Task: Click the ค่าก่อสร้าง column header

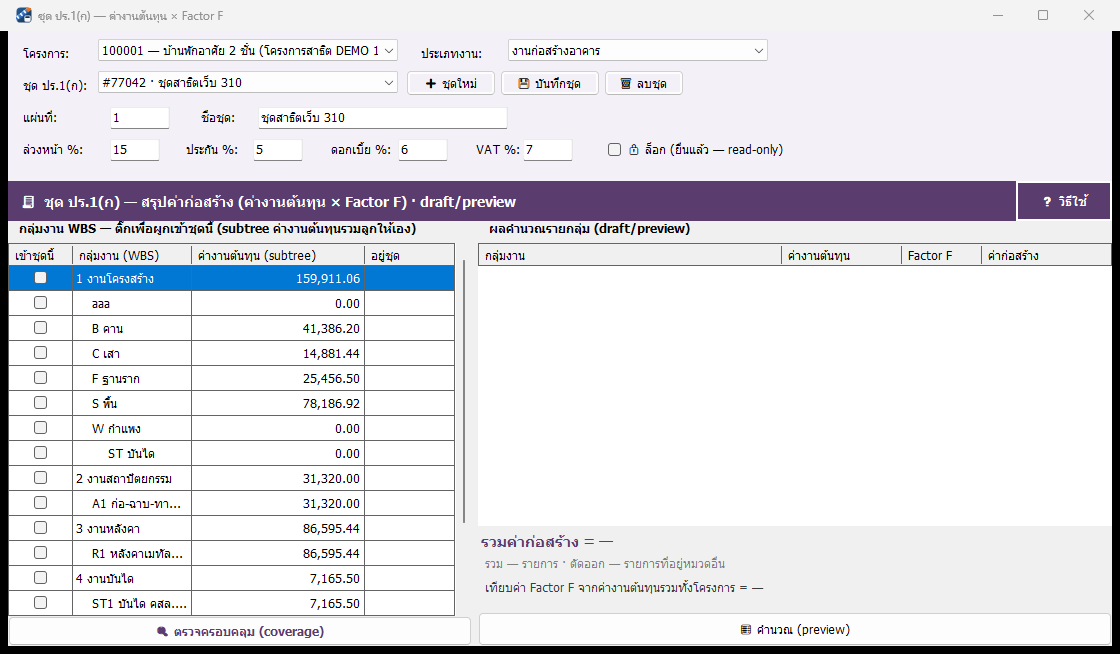Action: point(1046,256)
